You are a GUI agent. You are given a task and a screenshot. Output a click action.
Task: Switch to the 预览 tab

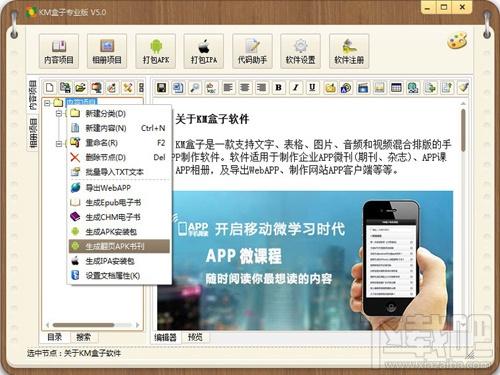195,337
